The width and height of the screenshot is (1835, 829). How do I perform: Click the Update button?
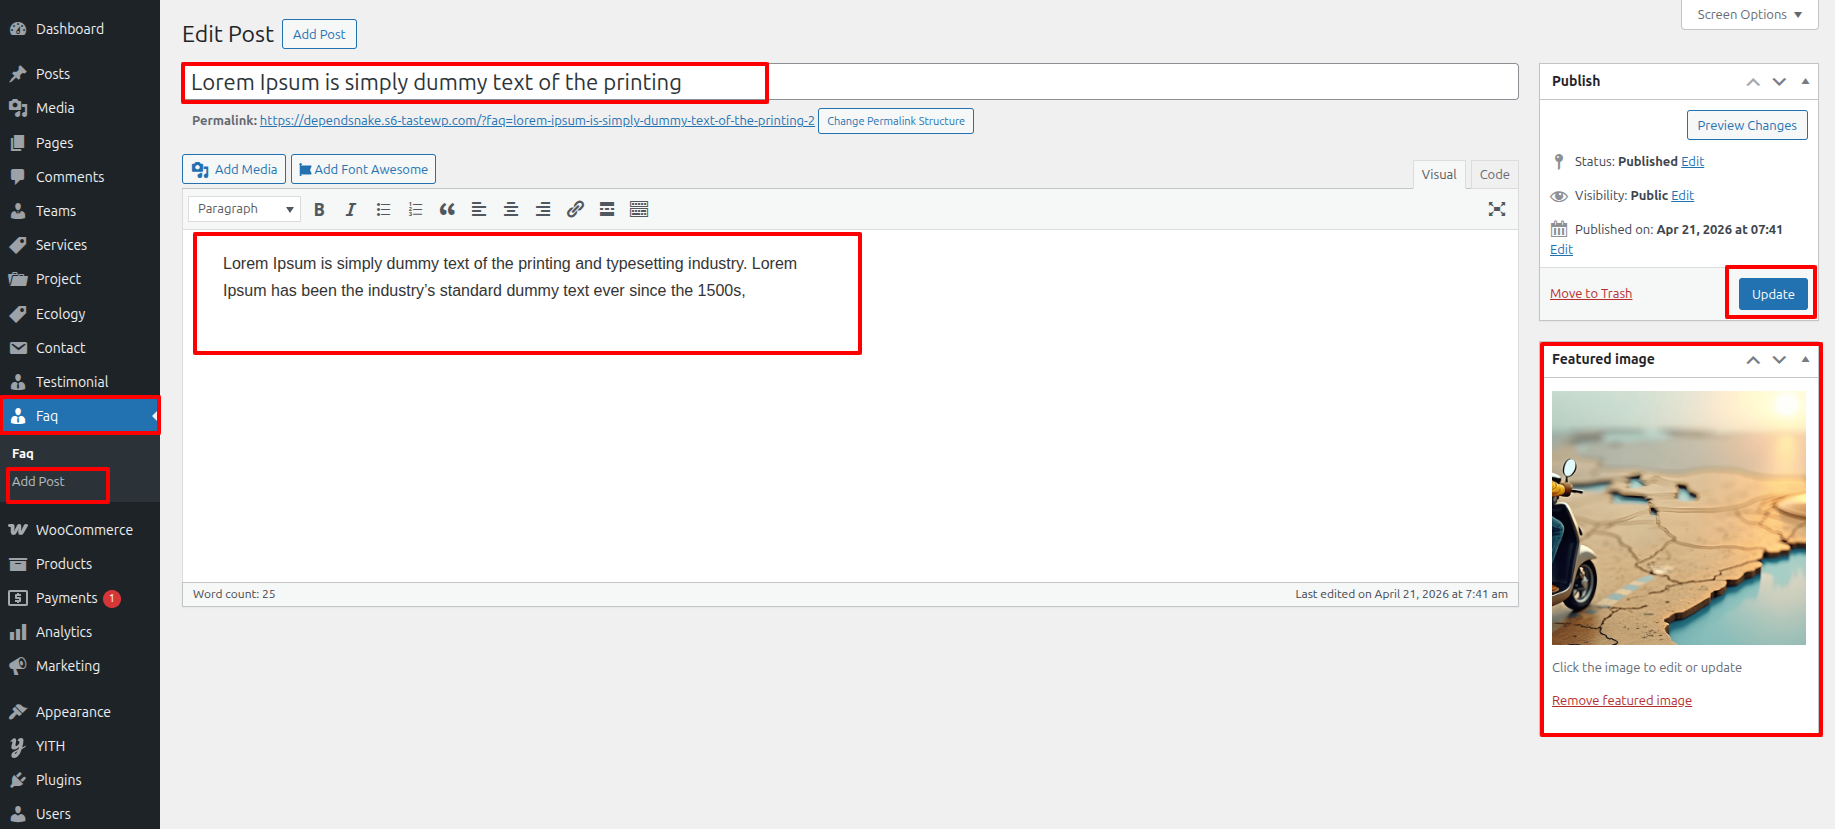1772,294
